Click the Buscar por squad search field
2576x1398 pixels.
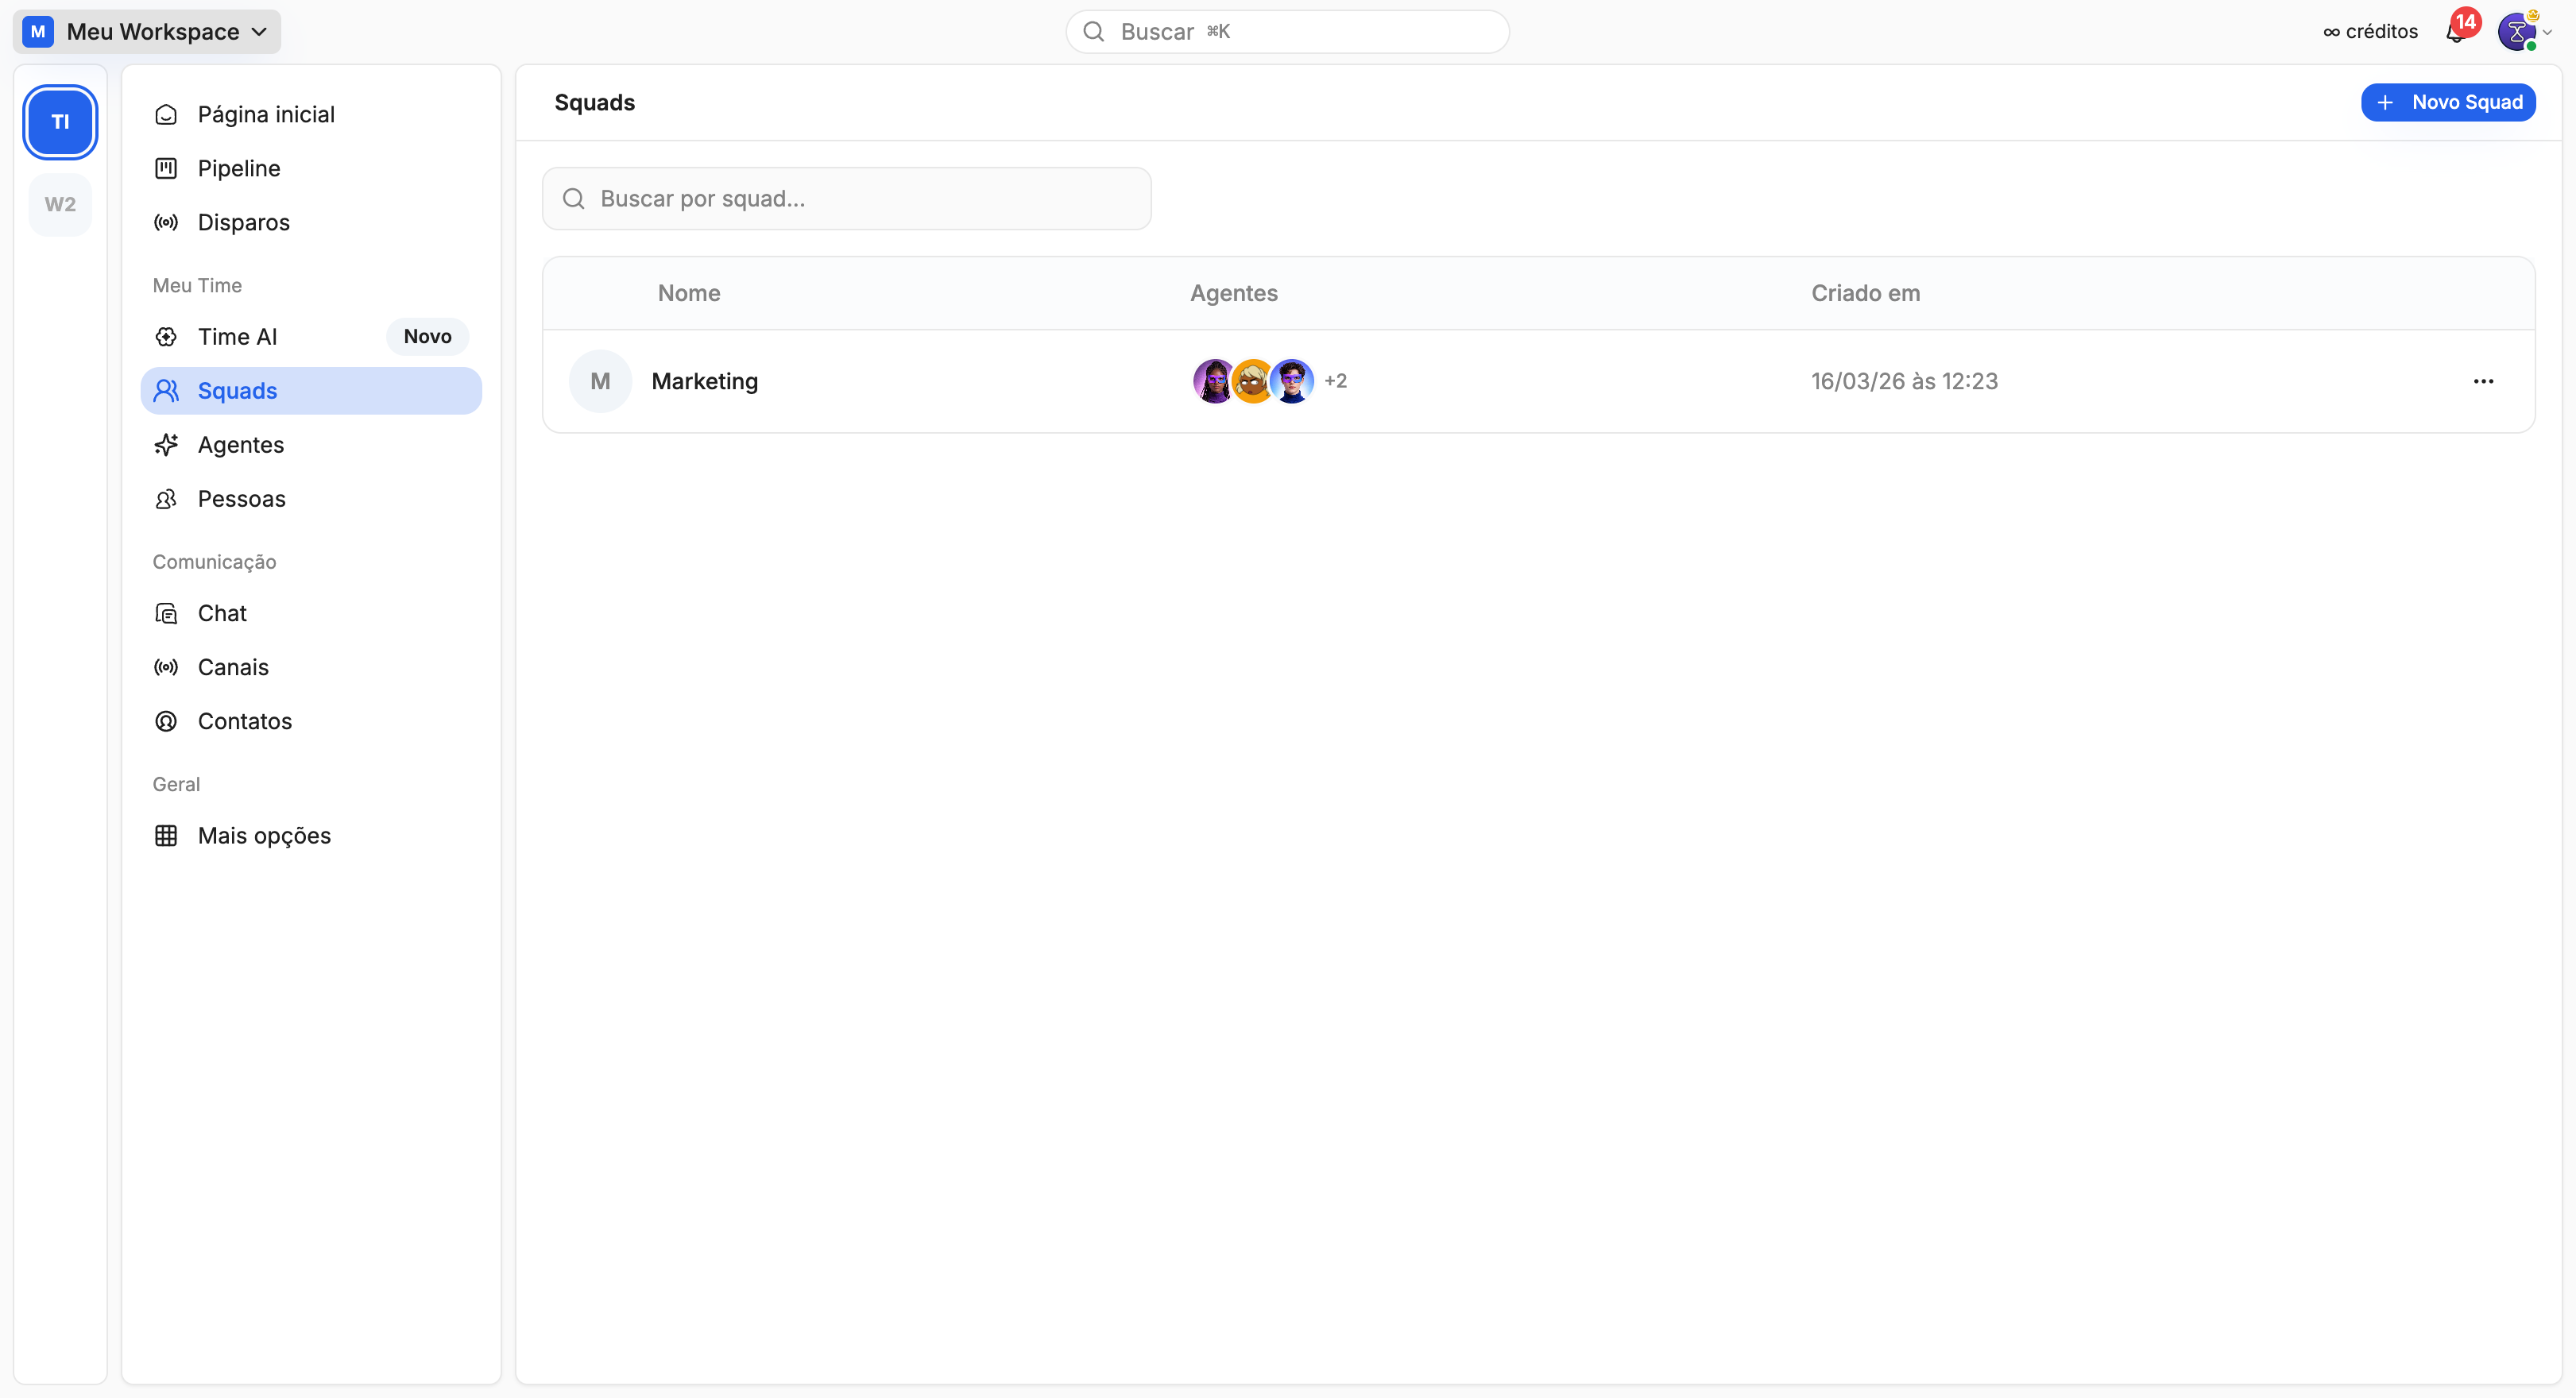[846, 199]
